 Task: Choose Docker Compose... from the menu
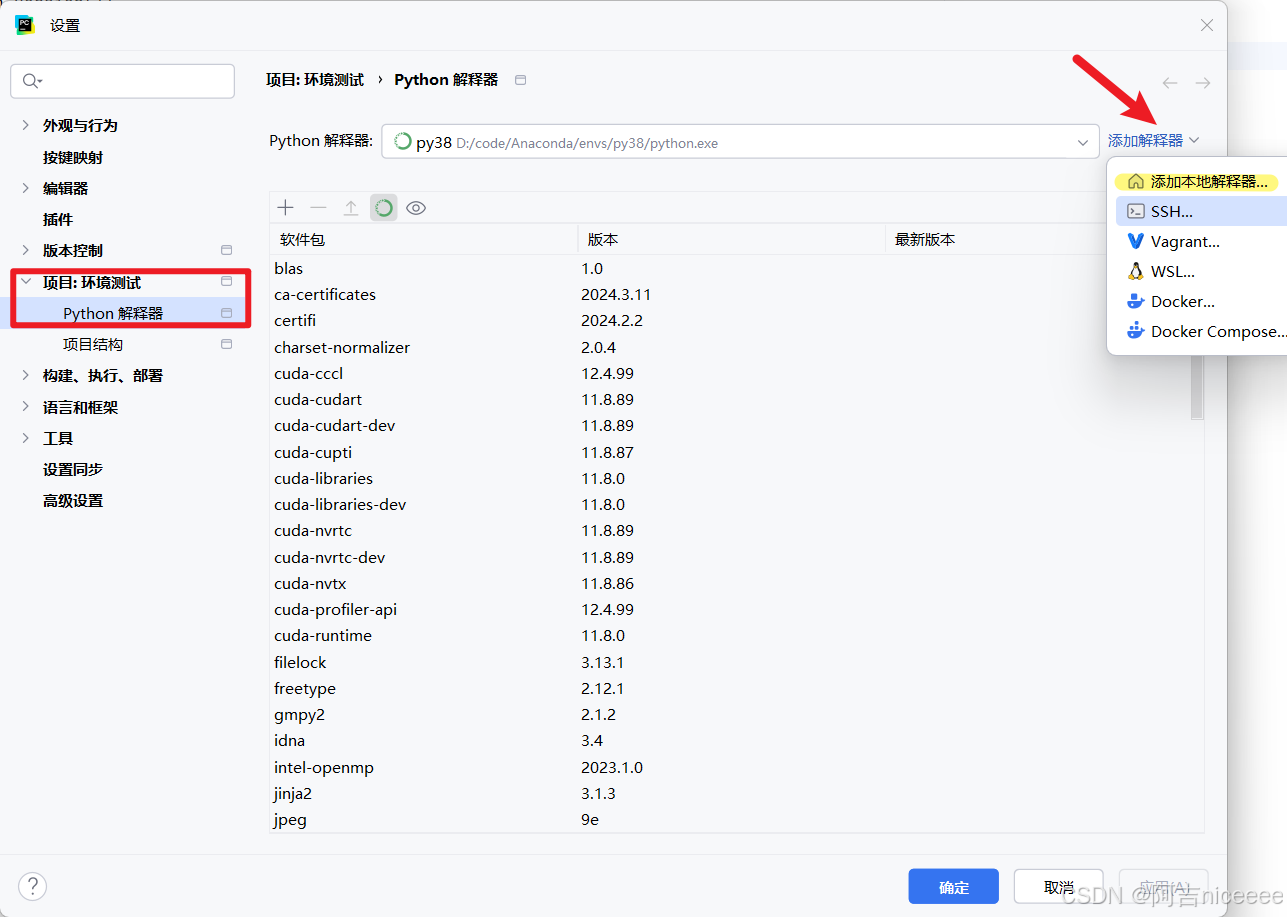point(1199,331)
